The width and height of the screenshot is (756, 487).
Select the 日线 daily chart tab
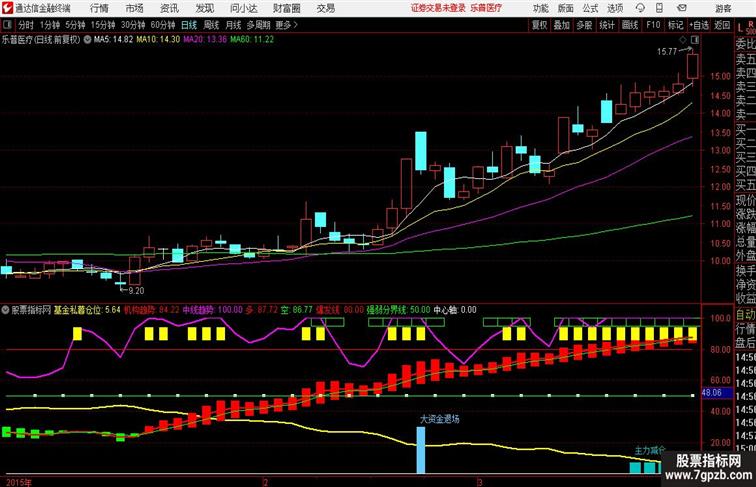pos(189,25)
